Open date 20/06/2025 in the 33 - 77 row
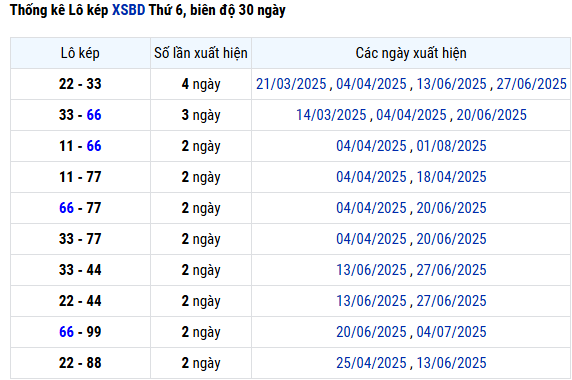Viewport: 572px width, 380px height. [x=451, y=239]
